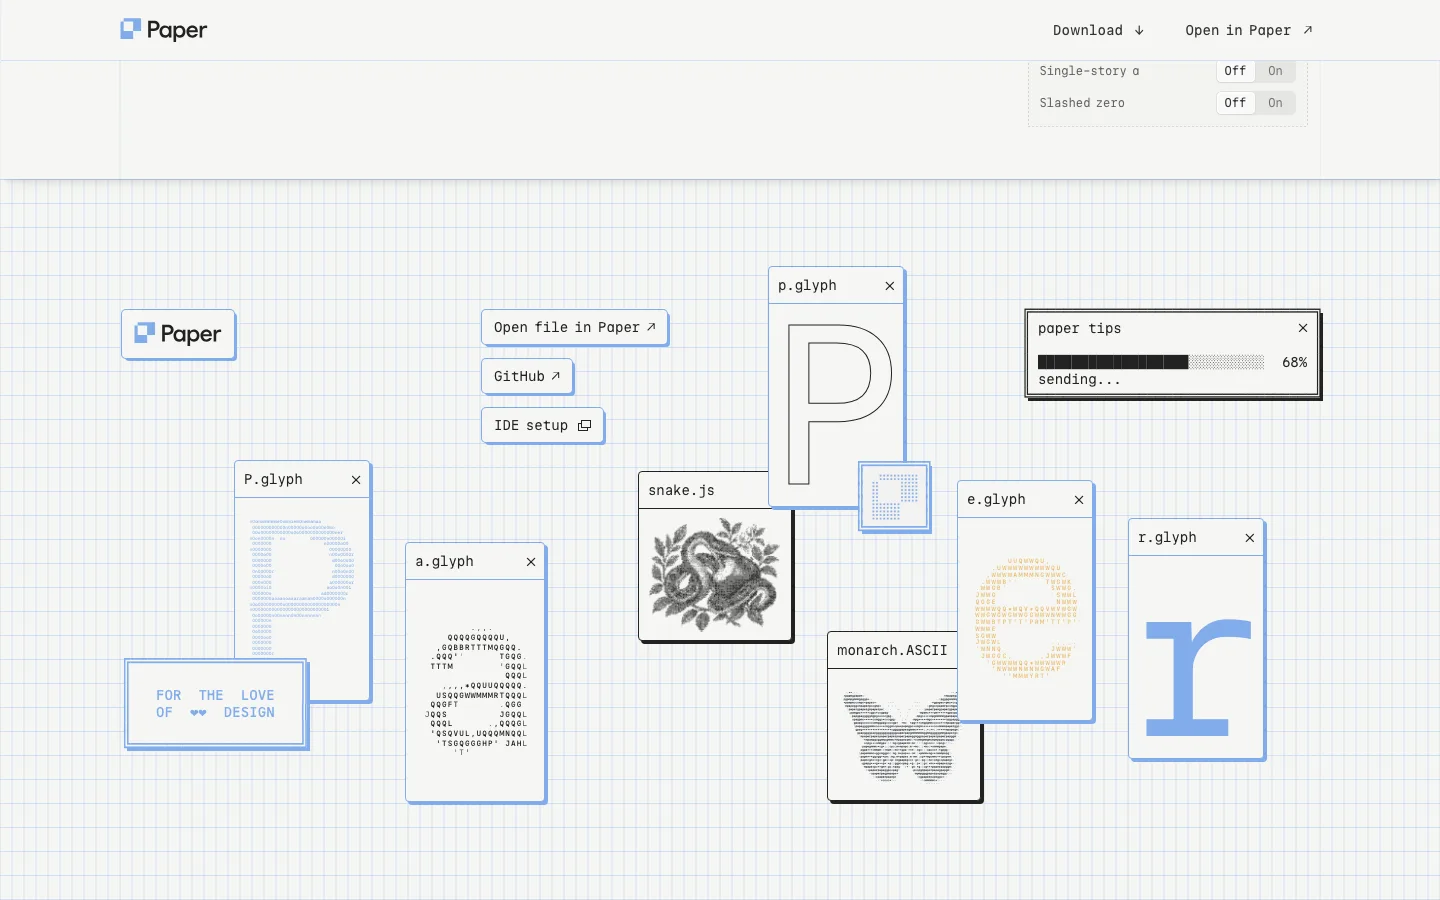Close the e.glyph window
Viewport: 1440px width, 900px height.
[x=1079, y=500]
